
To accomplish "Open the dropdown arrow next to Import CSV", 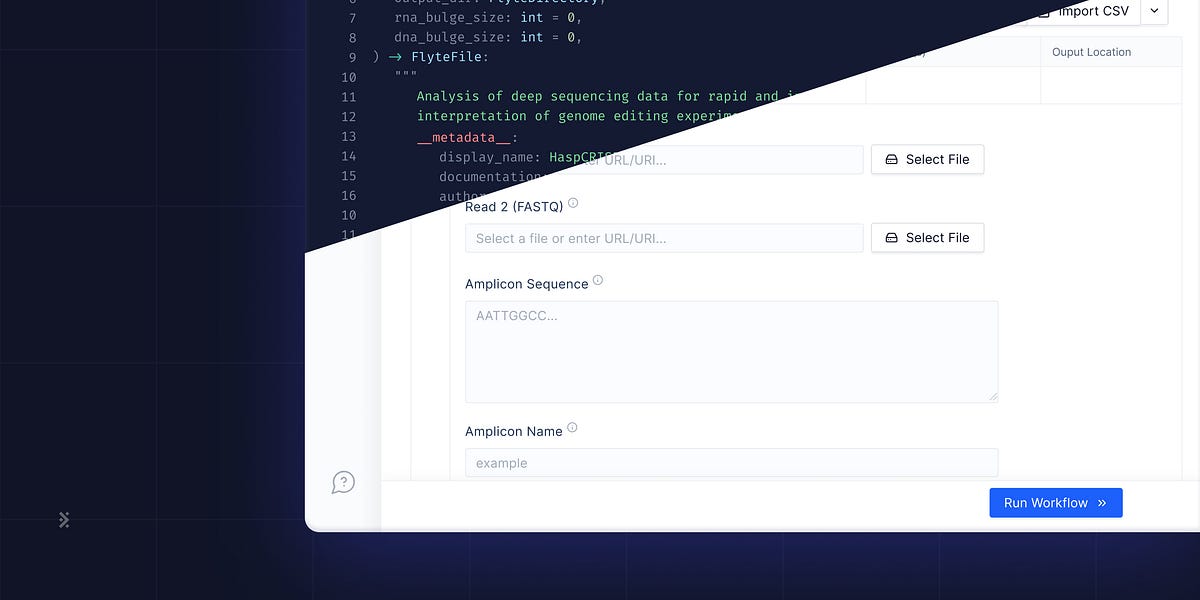I will pos(1154,11).
